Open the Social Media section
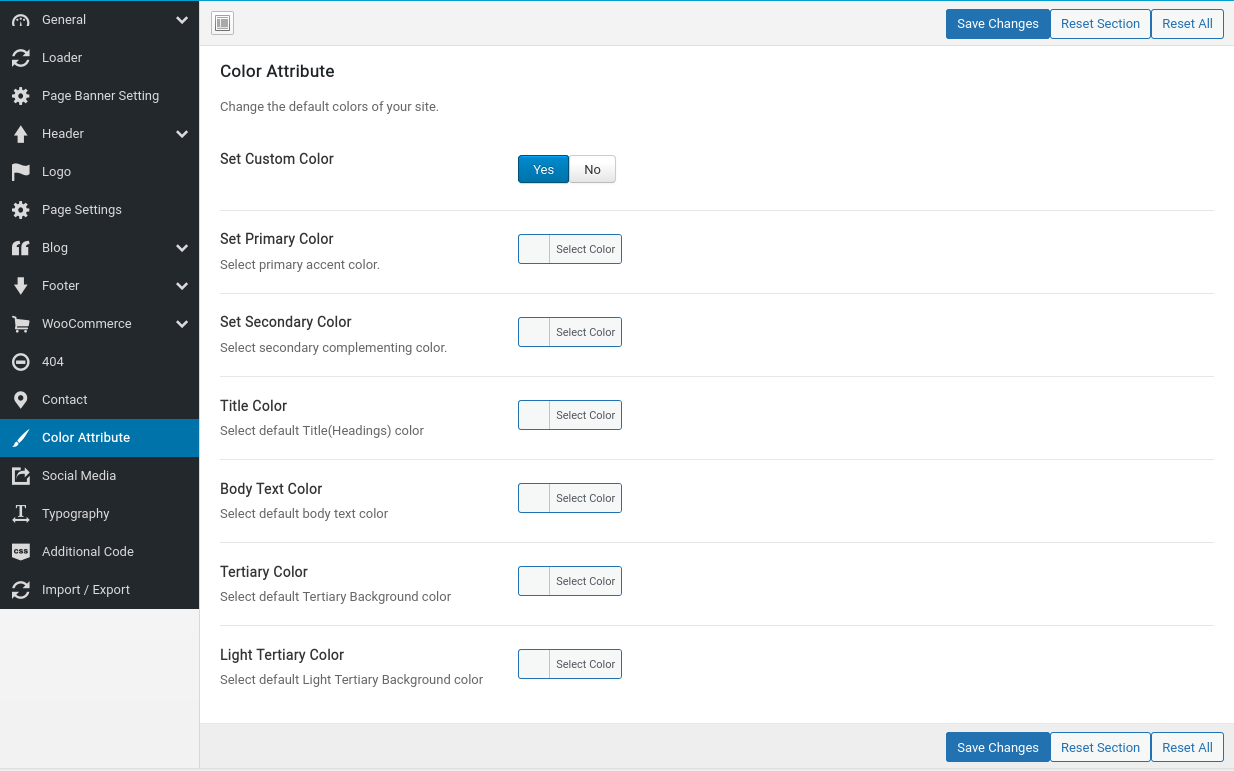 pos(99,476)
